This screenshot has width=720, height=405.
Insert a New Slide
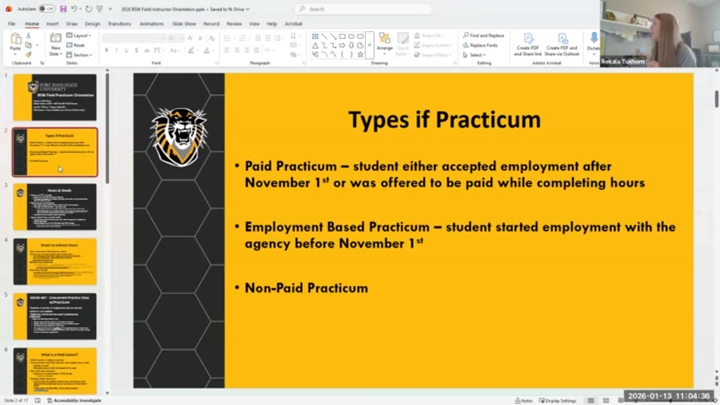55,42
